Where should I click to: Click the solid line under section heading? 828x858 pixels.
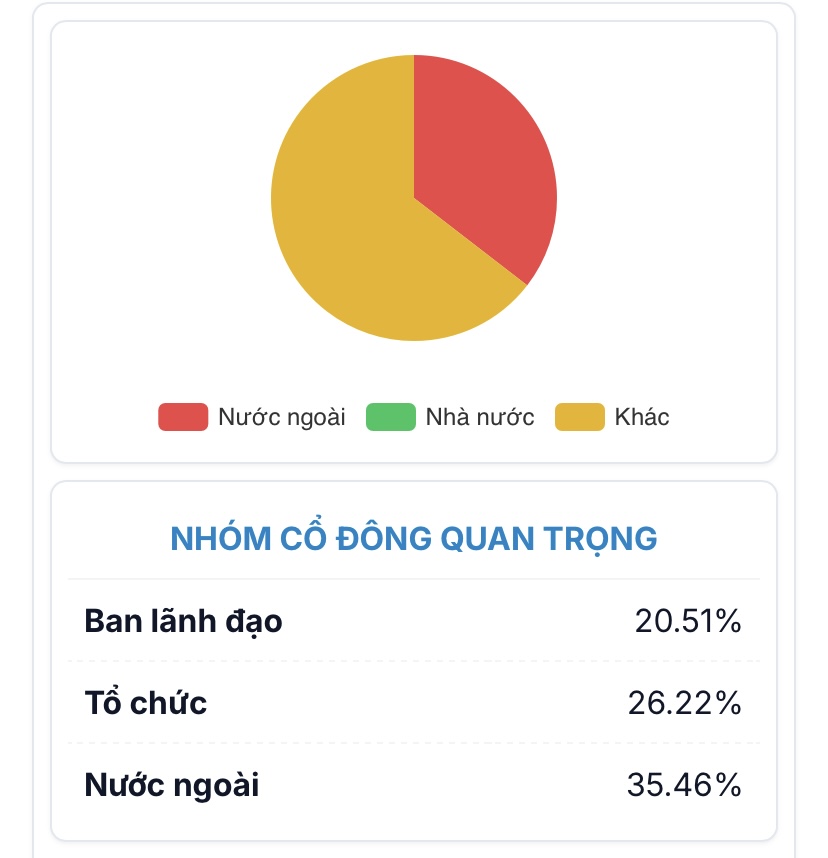tap(414, 579)
